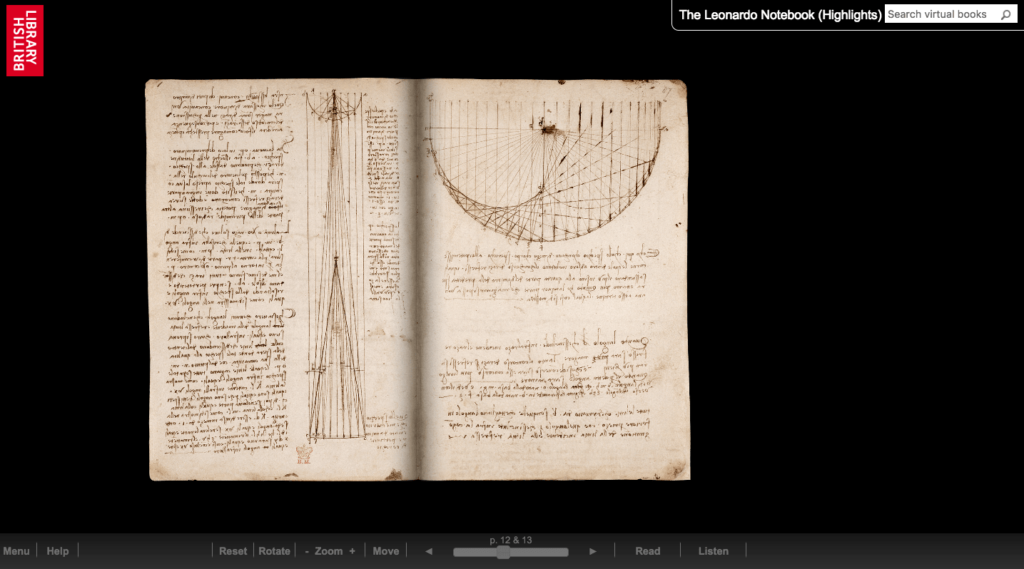Viewport: 1024px width, 569px height.
Task: Focus the Search virtual books field
Action: point(940,15)
